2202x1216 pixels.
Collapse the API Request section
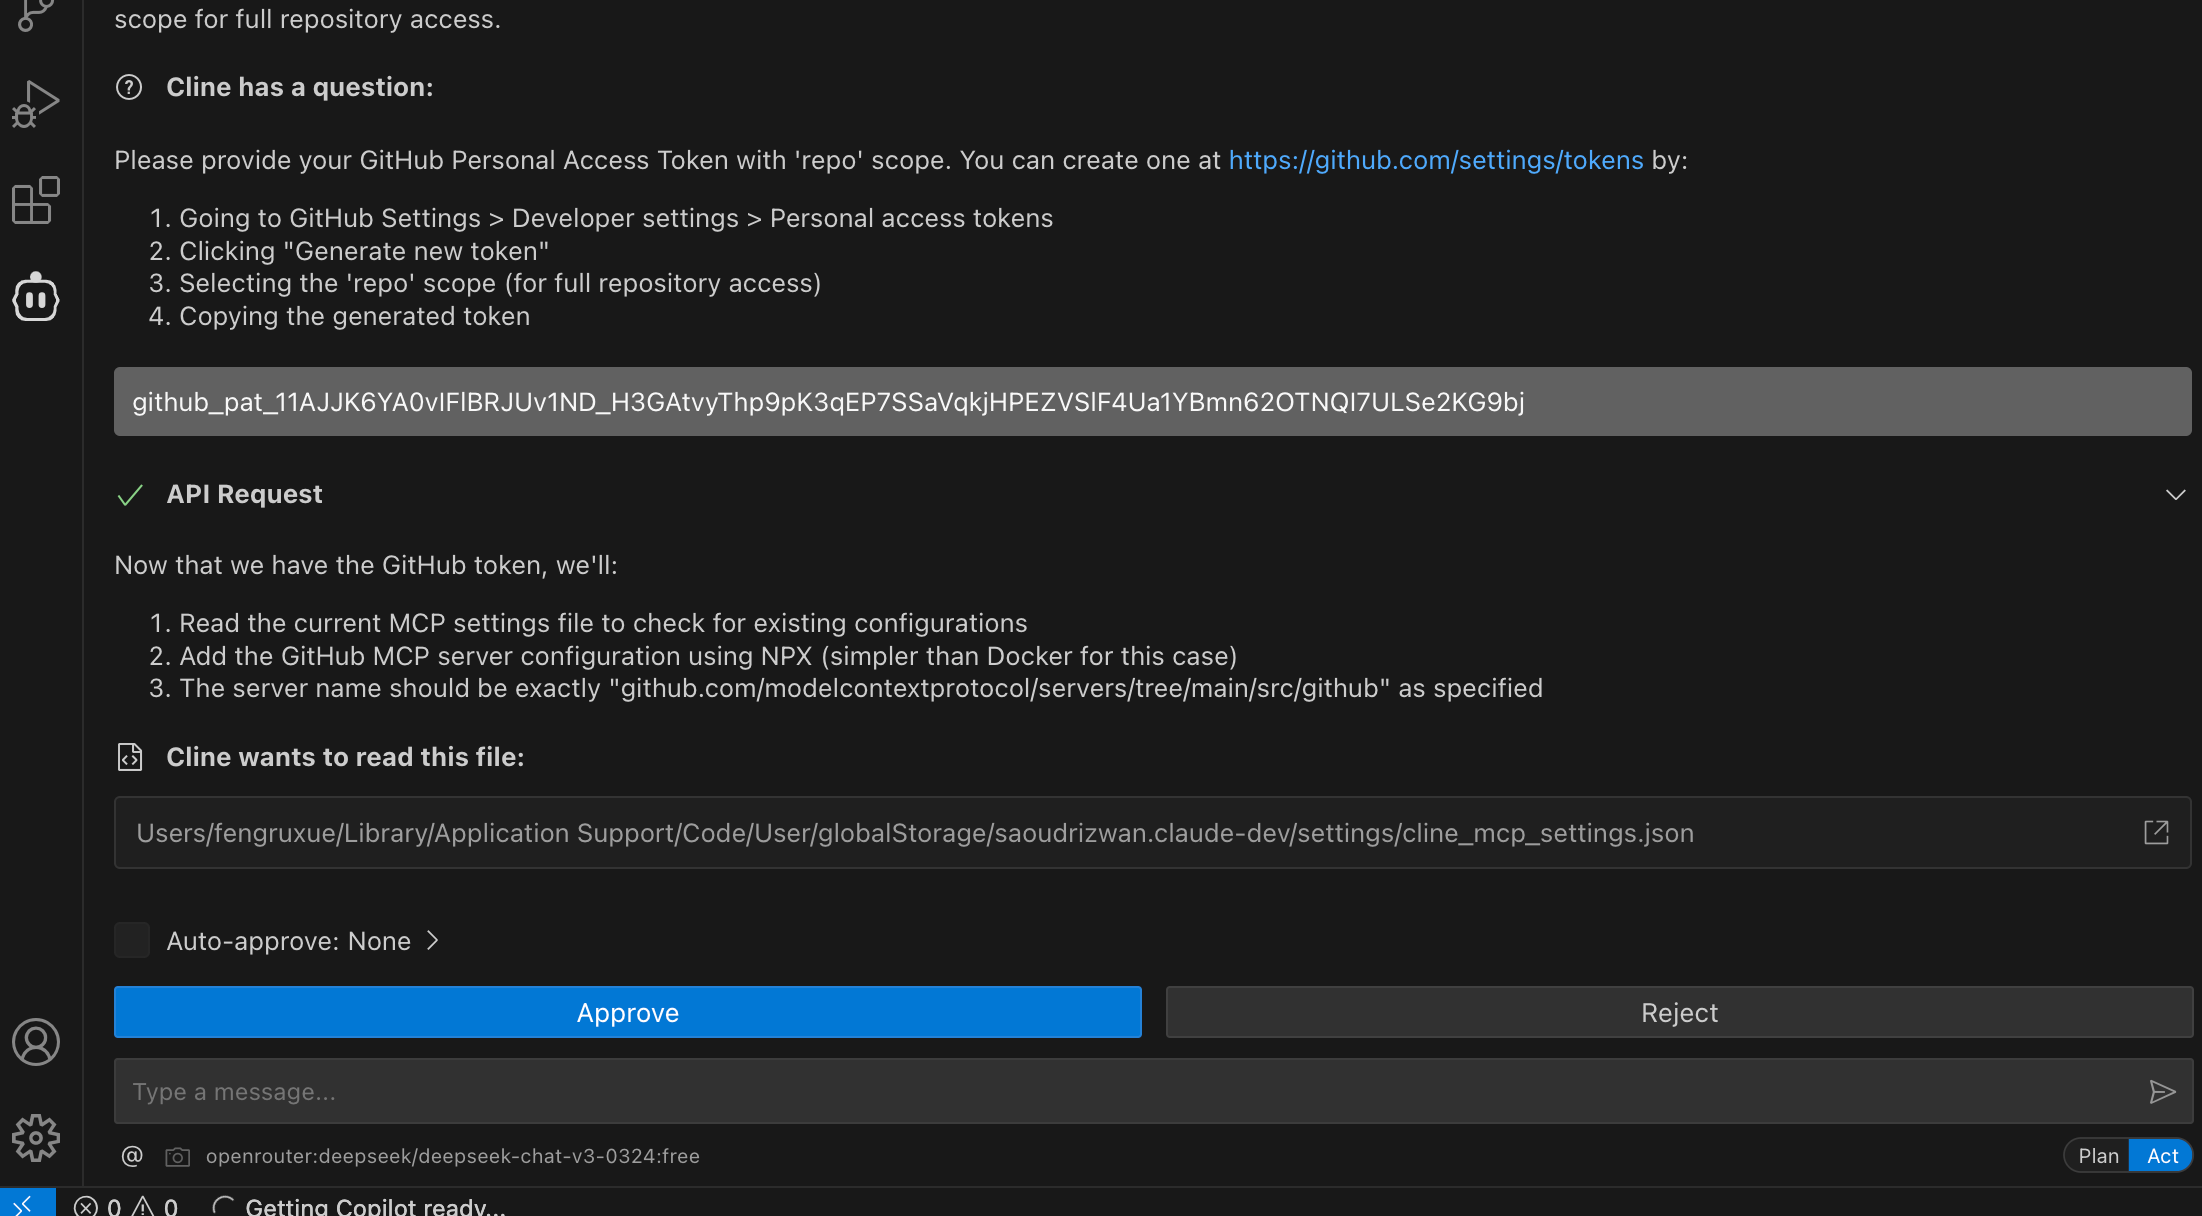click(2177, 494)
